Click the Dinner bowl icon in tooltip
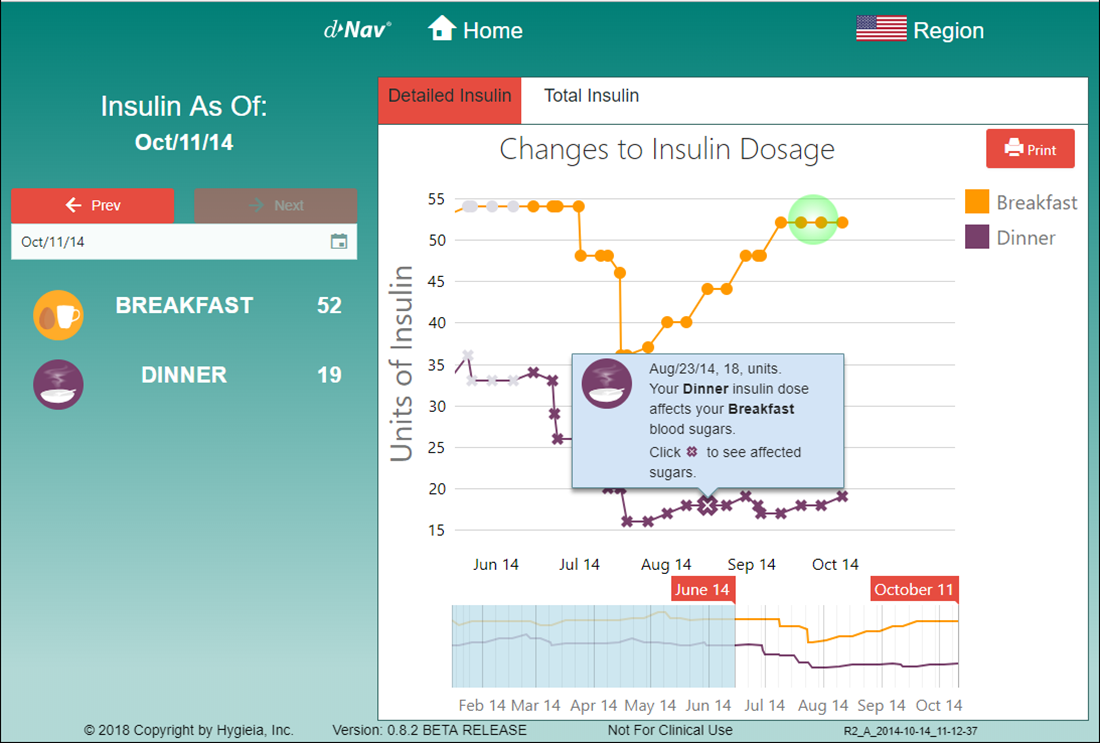 (x=607, y=383)
